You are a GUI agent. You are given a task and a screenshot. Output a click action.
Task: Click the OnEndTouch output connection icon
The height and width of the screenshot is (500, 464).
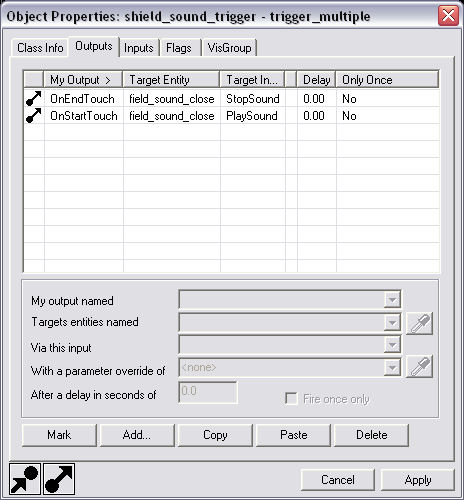[x=33, y=99]
